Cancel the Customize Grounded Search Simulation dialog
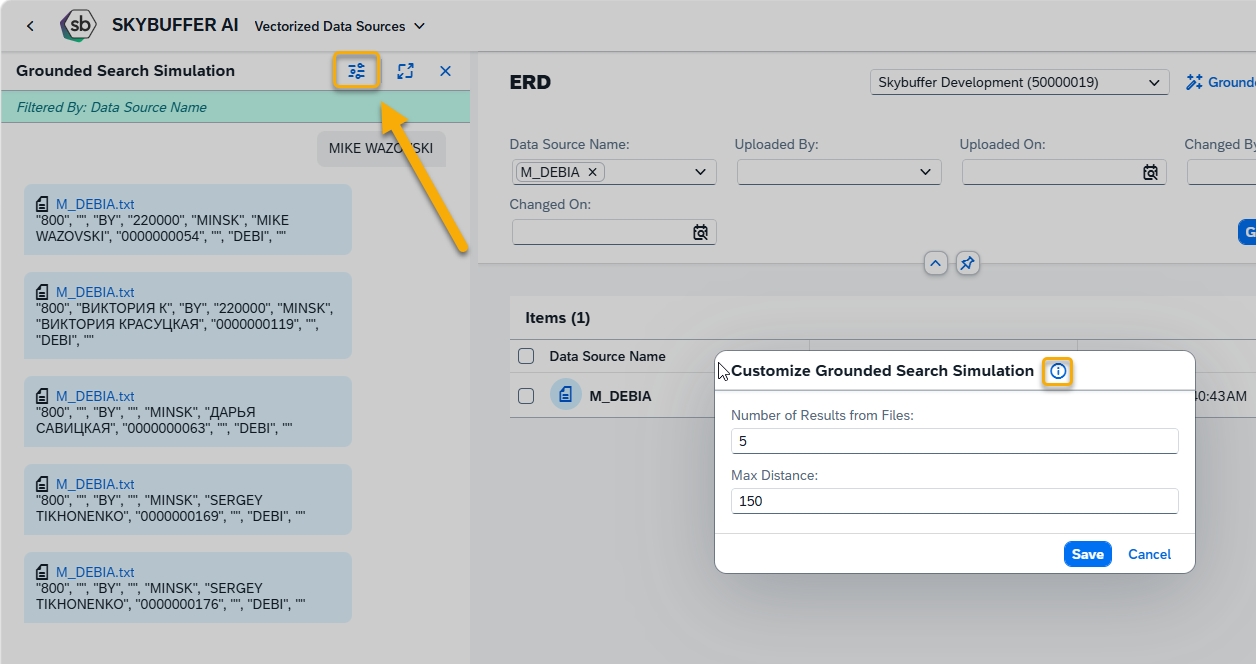The height and width of the screenshot is (664, 1256). point(1150,554)
